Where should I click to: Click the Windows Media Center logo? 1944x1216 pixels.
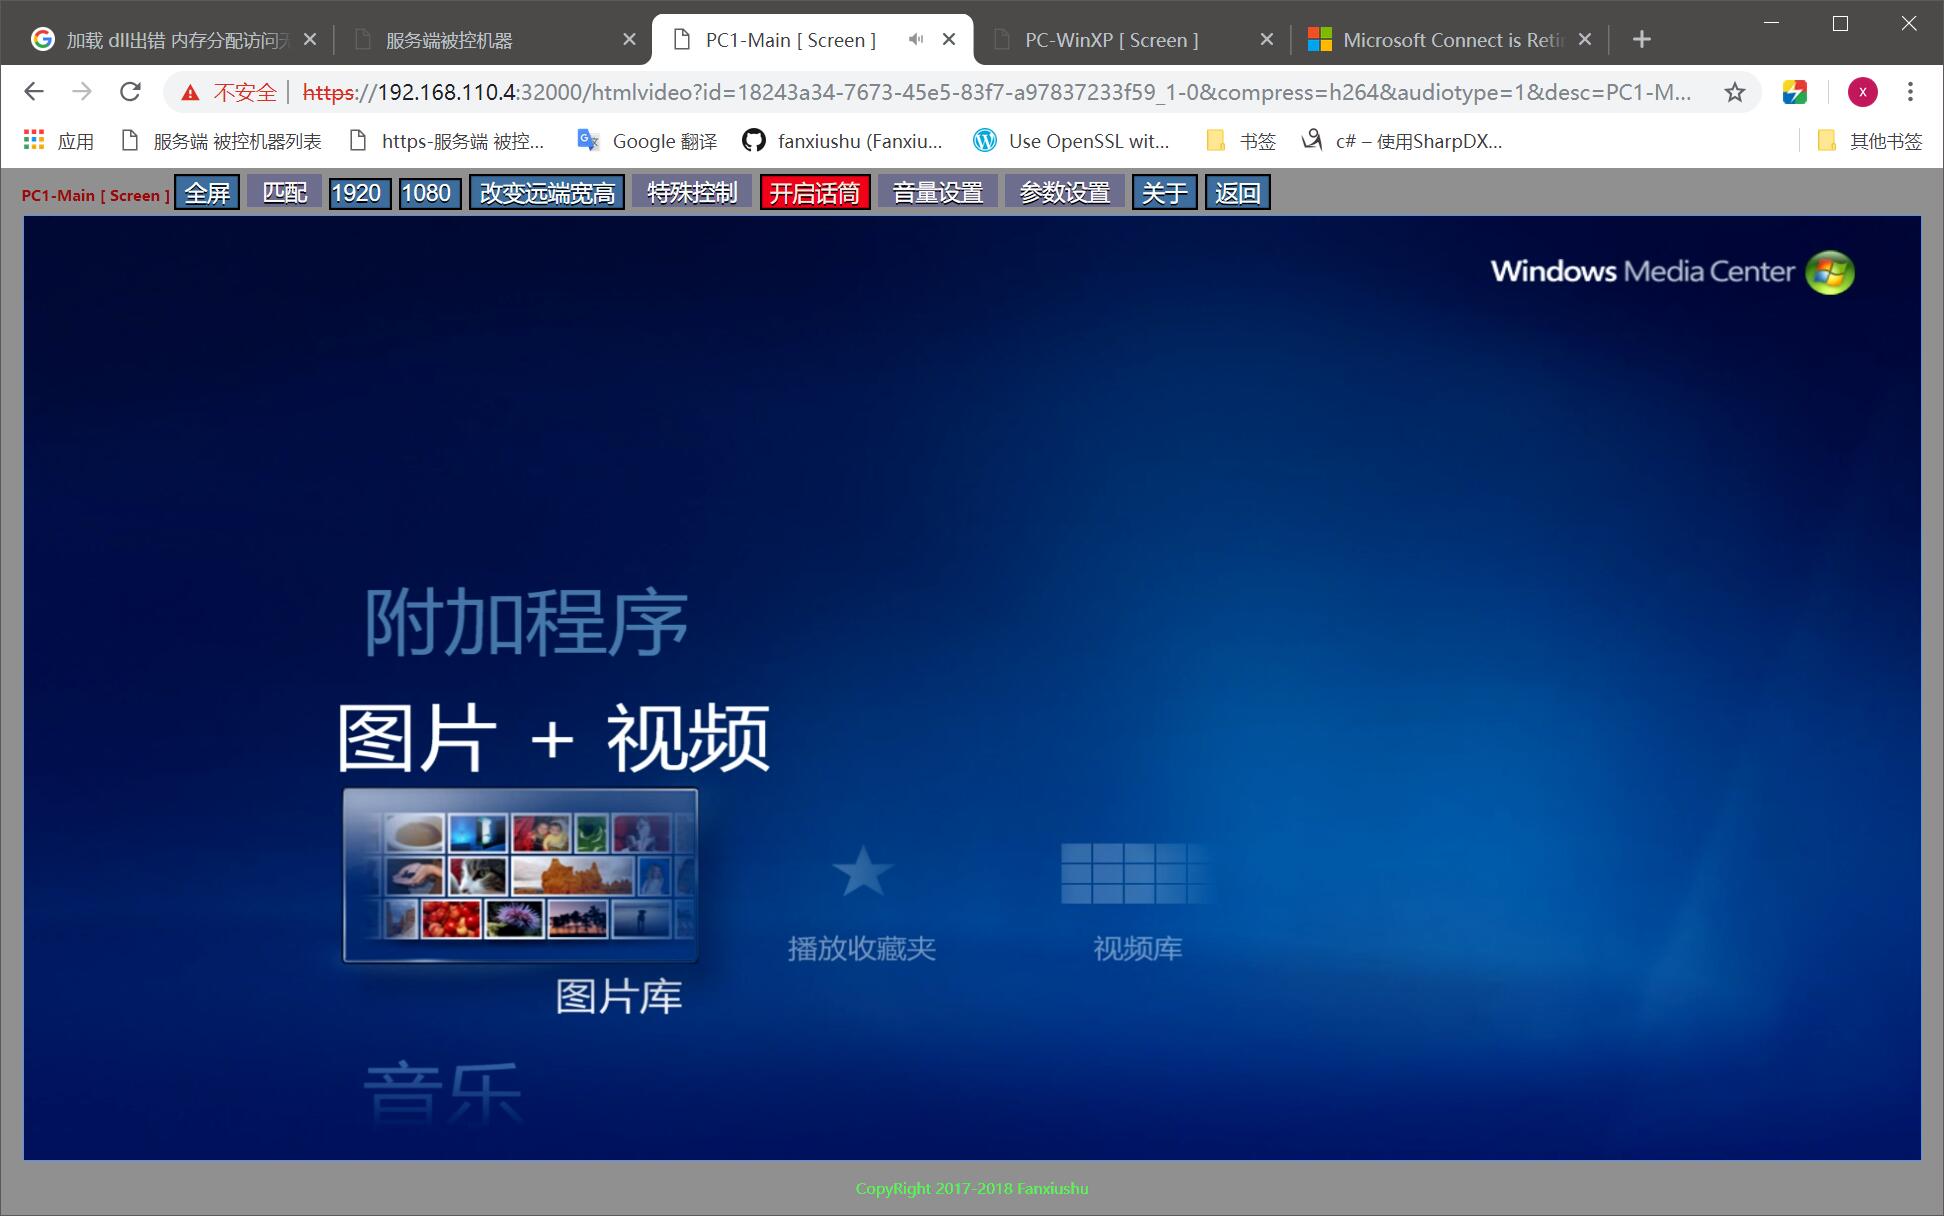click(x=1829, y=271)
